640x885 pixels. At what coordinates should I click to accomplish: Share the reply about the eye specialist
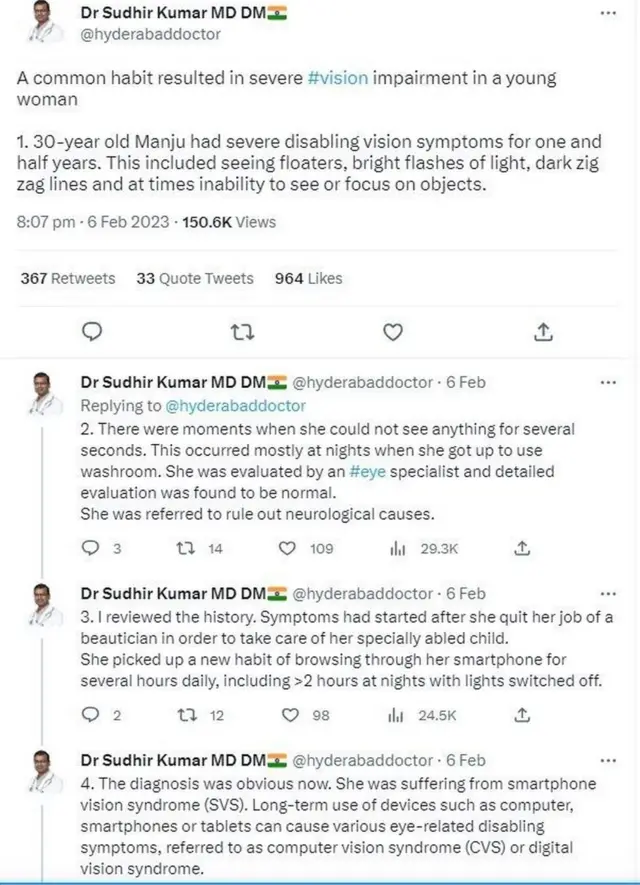coord(522,548)
